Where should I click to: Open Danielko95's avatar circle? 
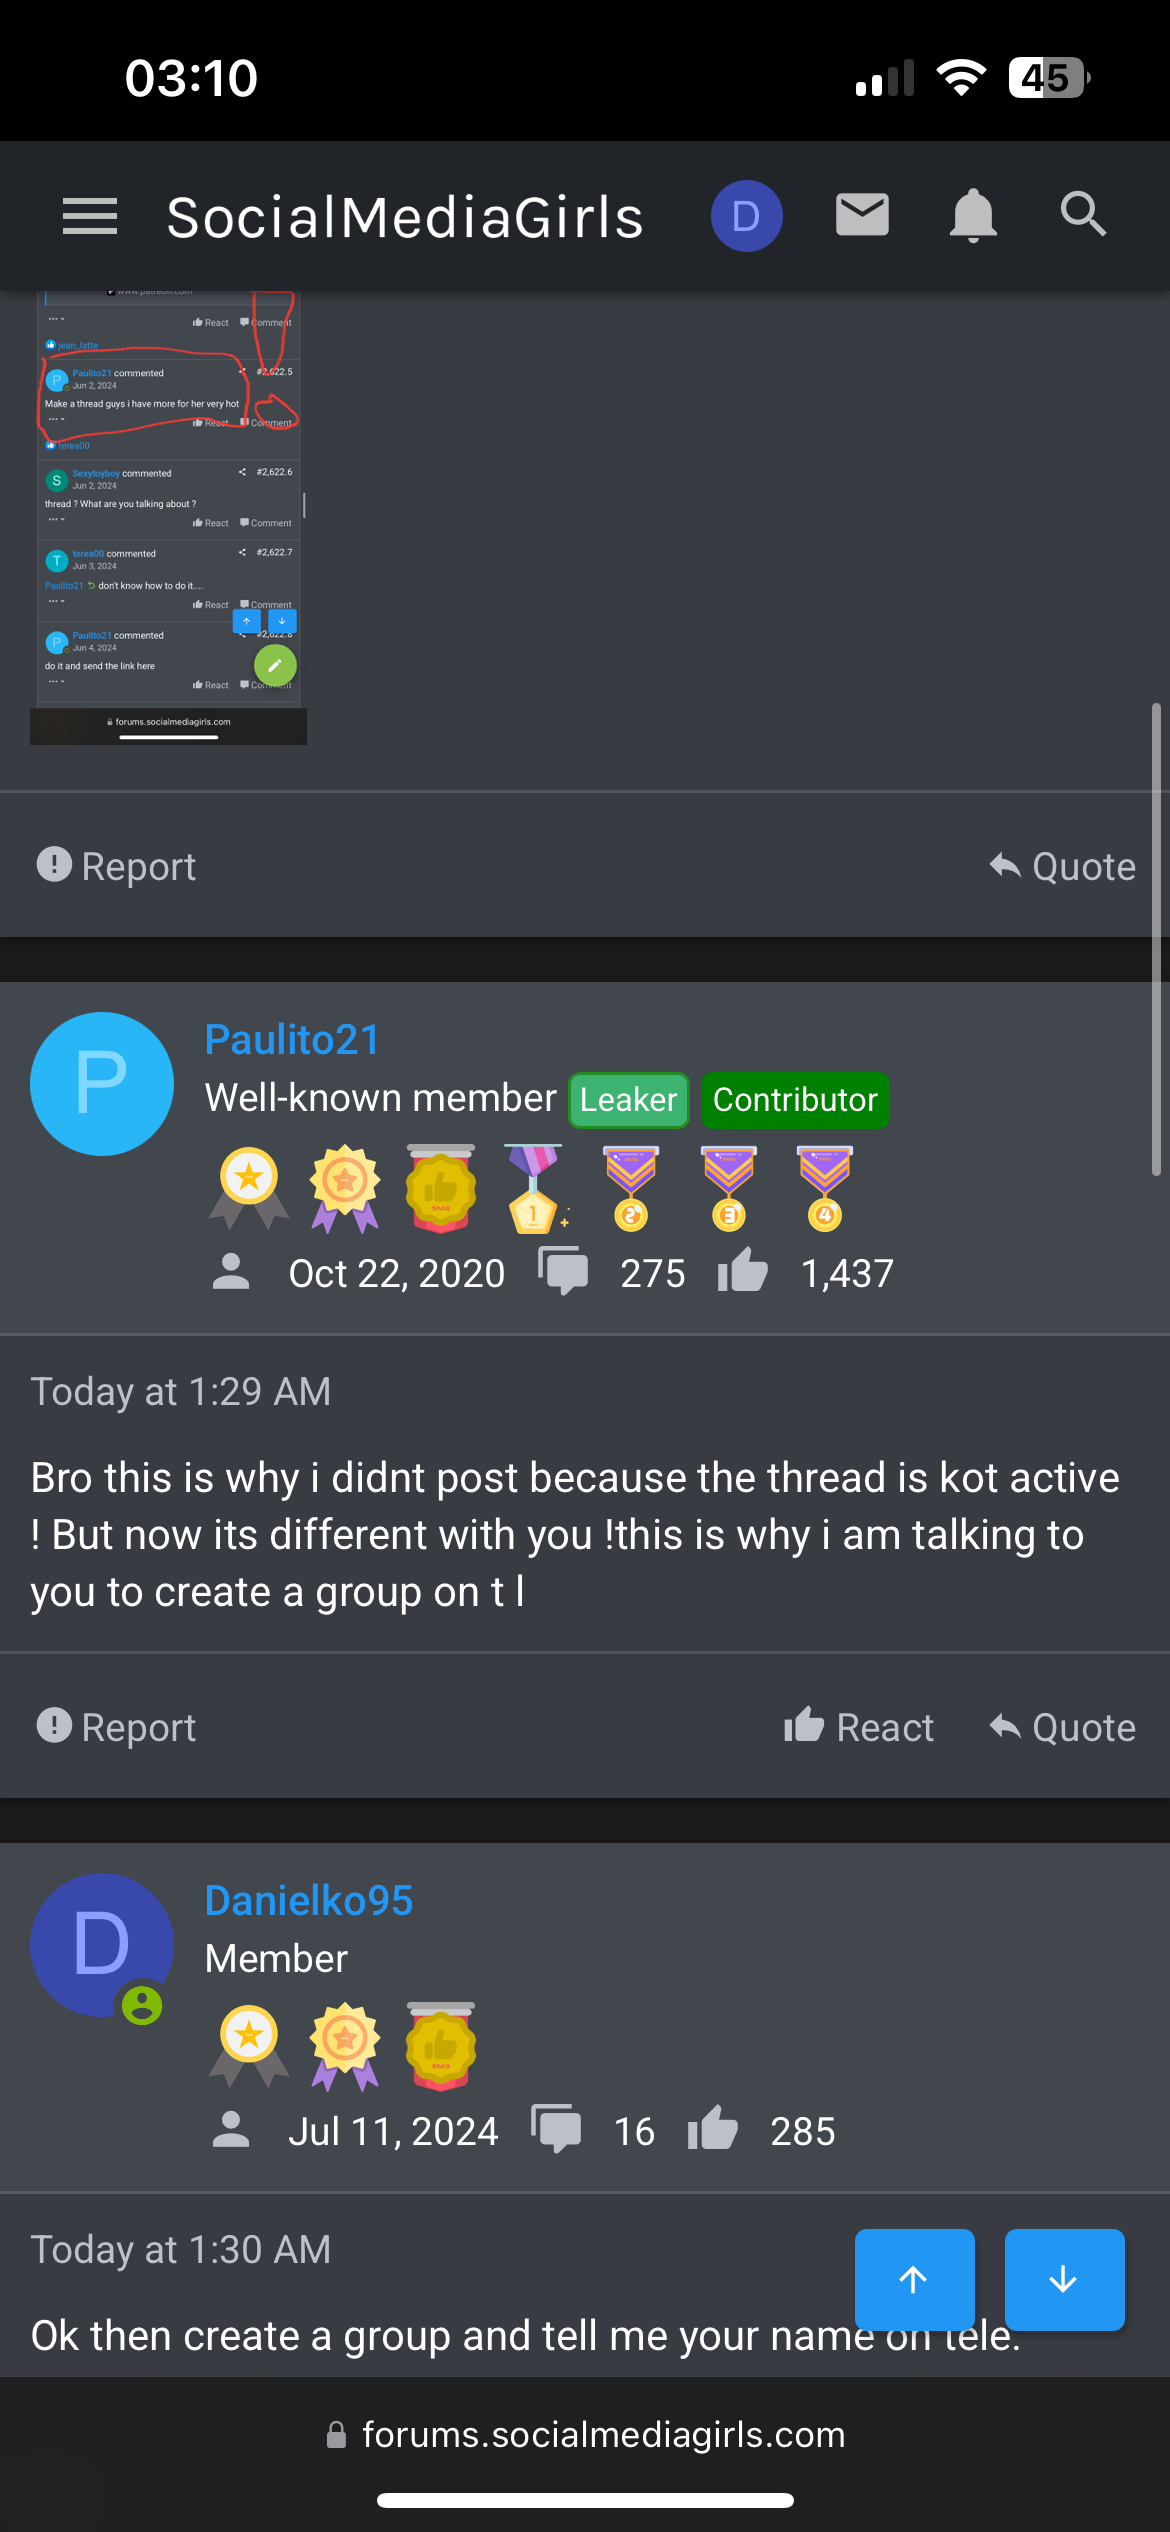102,1945
